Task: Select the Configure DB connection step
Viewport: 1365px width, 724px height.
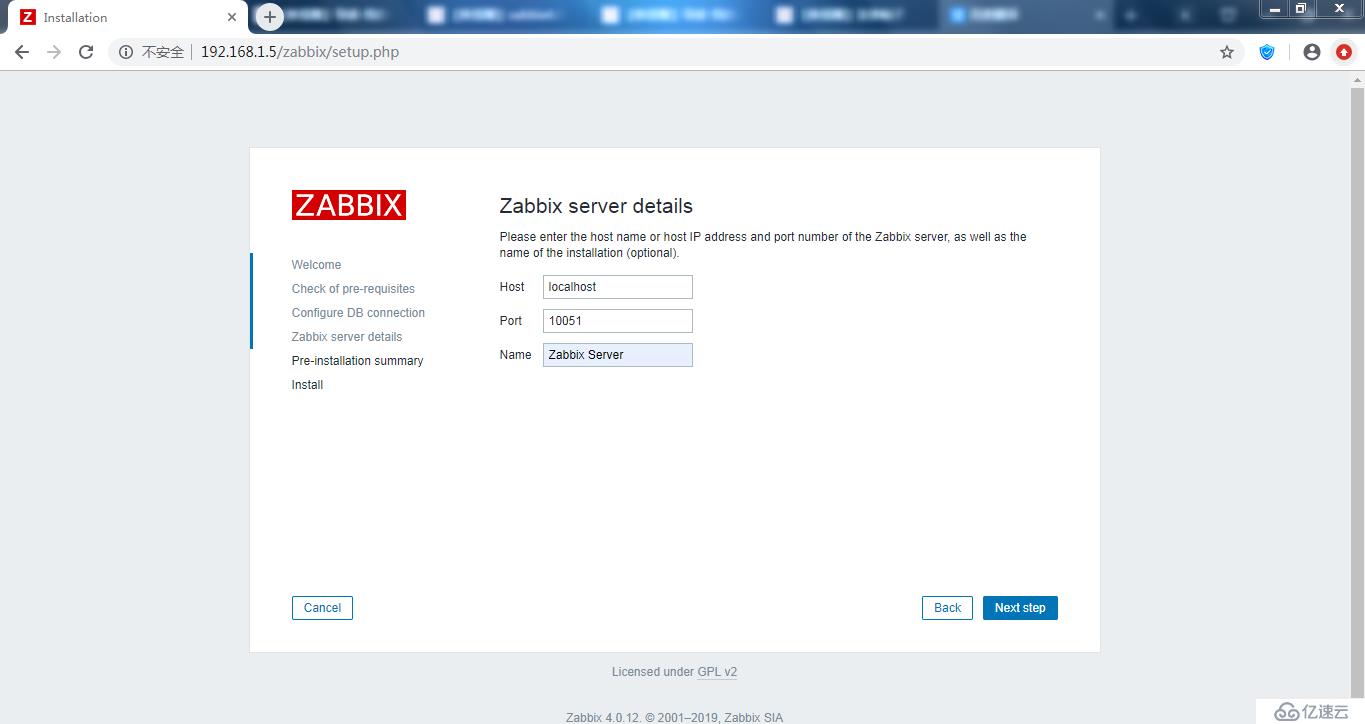Action: pyautogui.click(x=358, y=313)
